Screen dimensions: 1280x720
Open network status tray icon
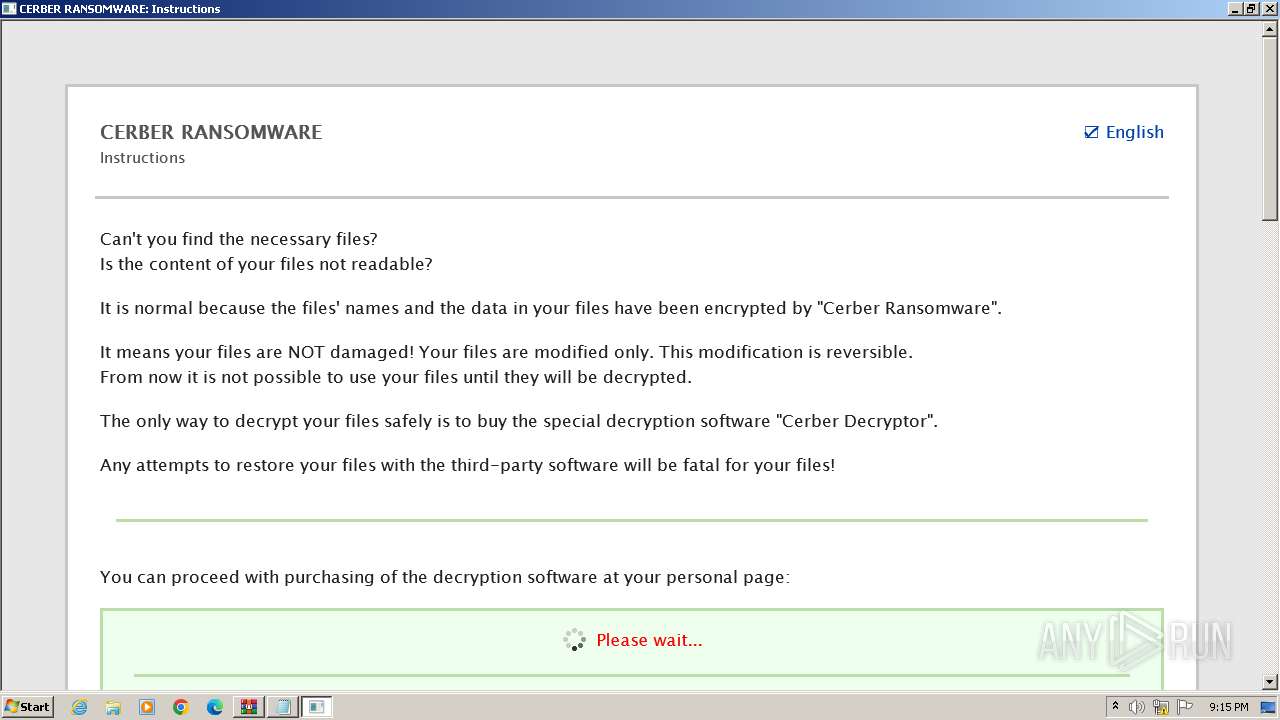1161,707
